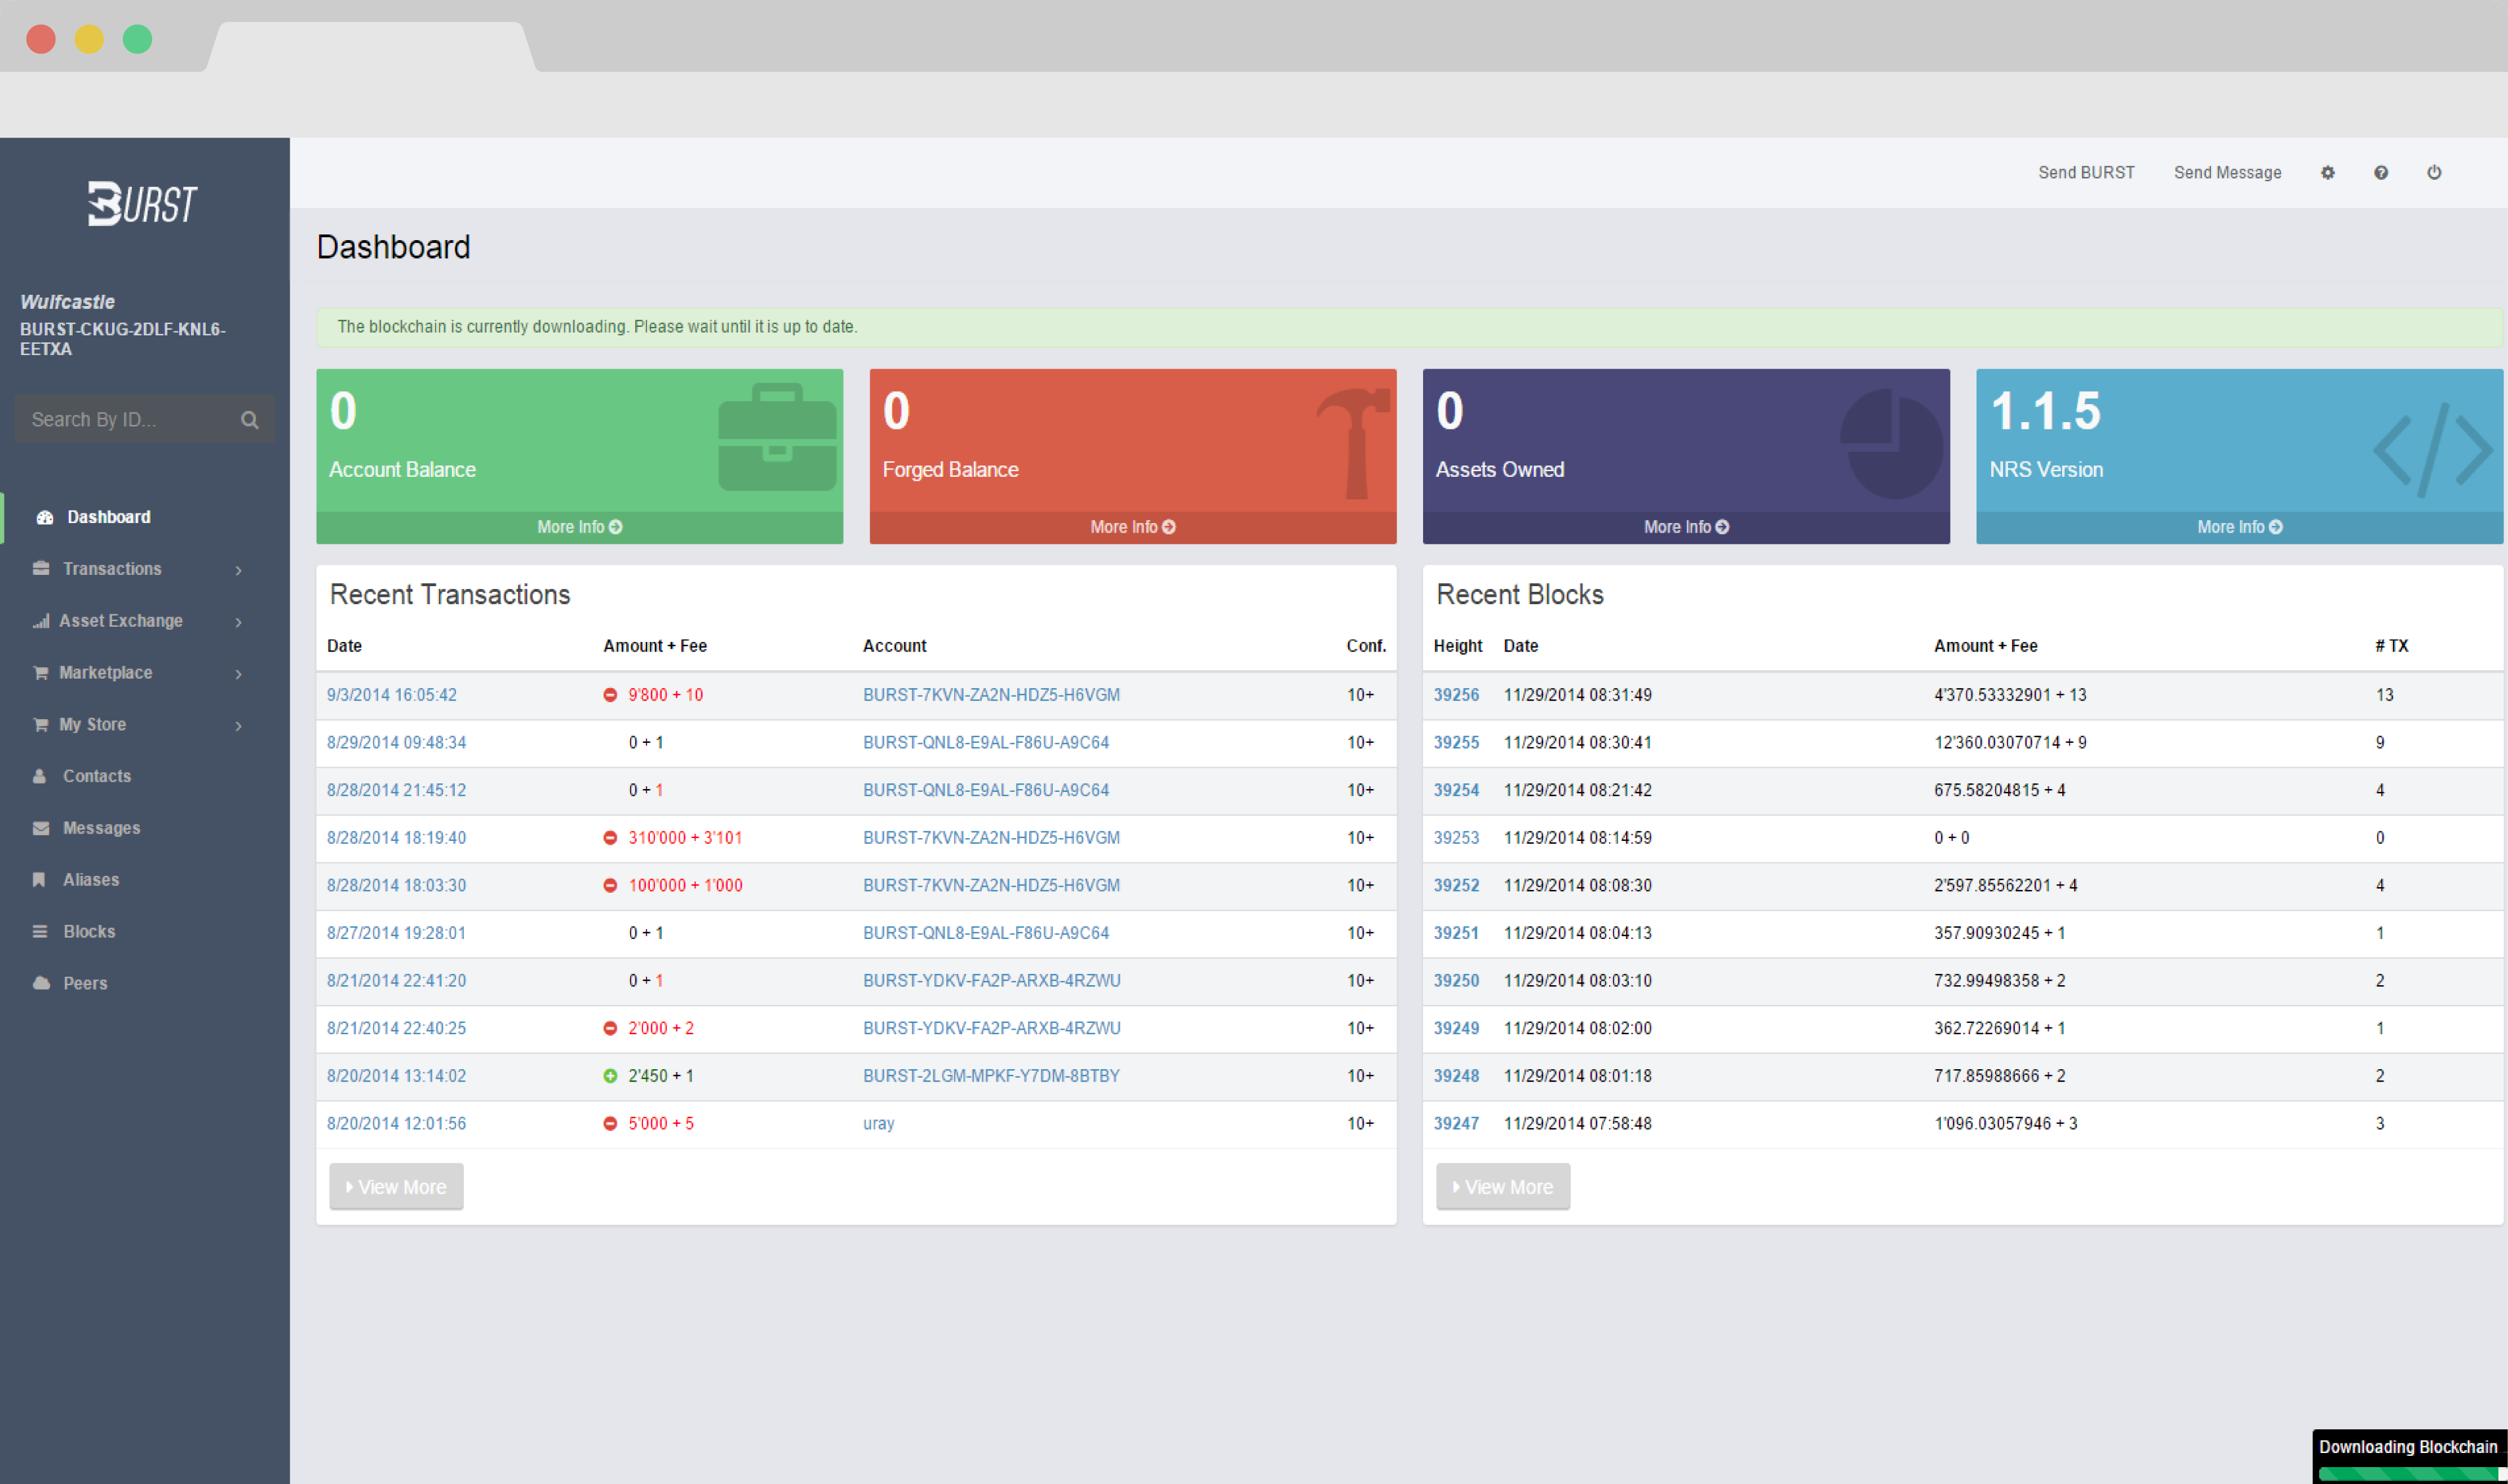
Task: Click the red minus icon beside 5'000 + 5
Action: point(610,1124)
